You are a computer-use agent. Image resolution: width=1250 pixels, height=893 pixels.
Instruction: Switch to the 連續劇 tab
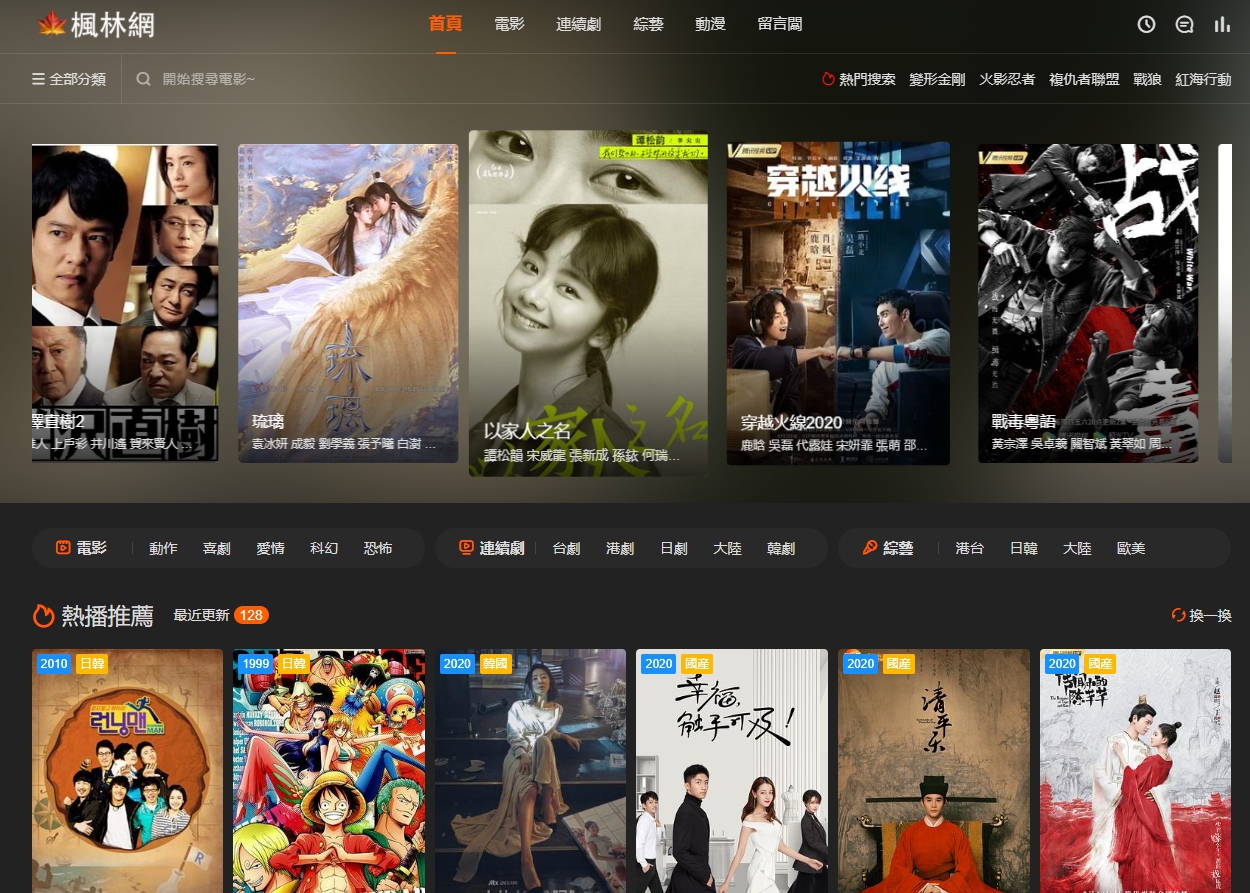(x=578, y=24)
